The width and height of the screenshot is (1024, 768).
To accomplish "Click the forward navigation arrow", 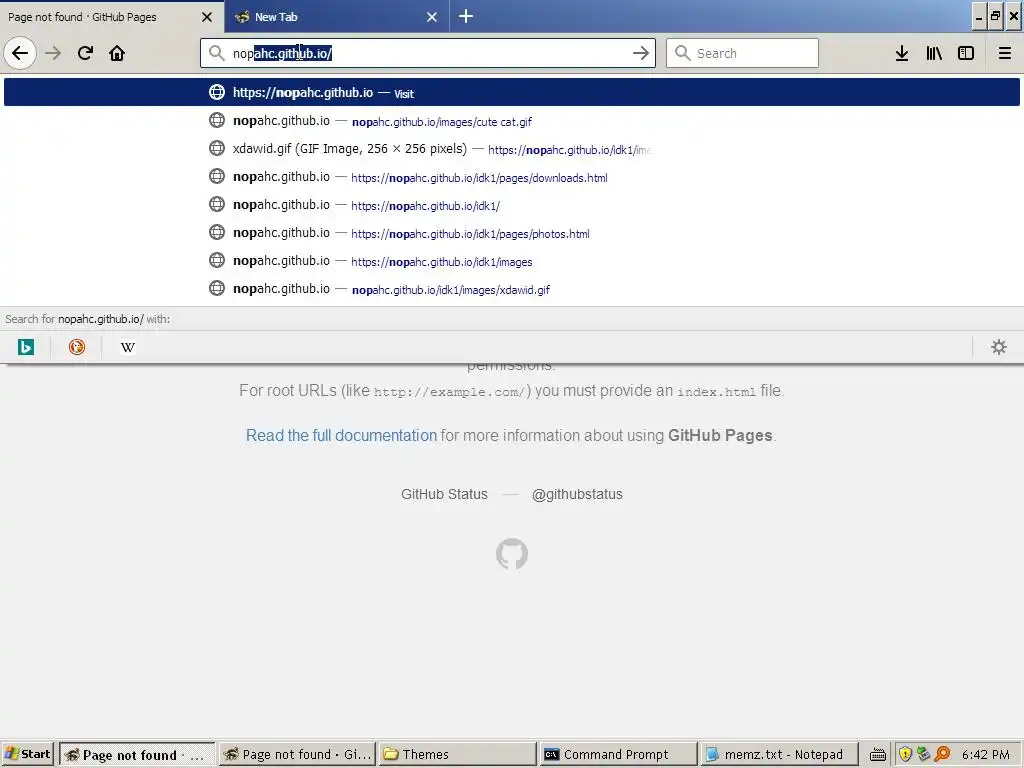I will click(53, 53).
